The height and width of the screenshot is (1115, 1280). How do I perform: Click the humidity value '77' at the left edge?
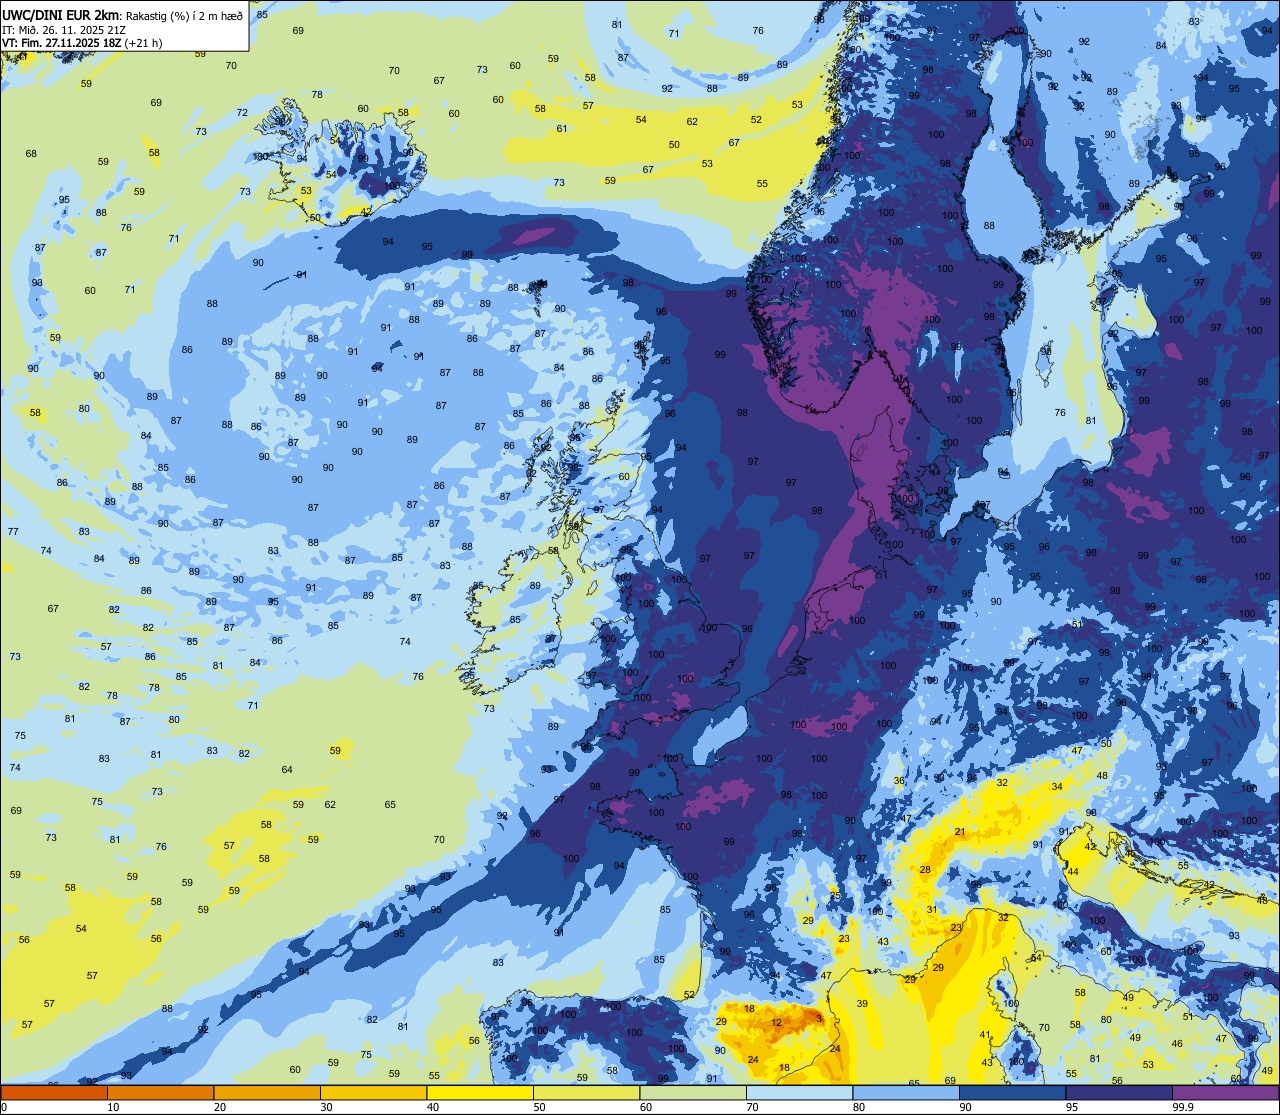click(x=13, y=532)
